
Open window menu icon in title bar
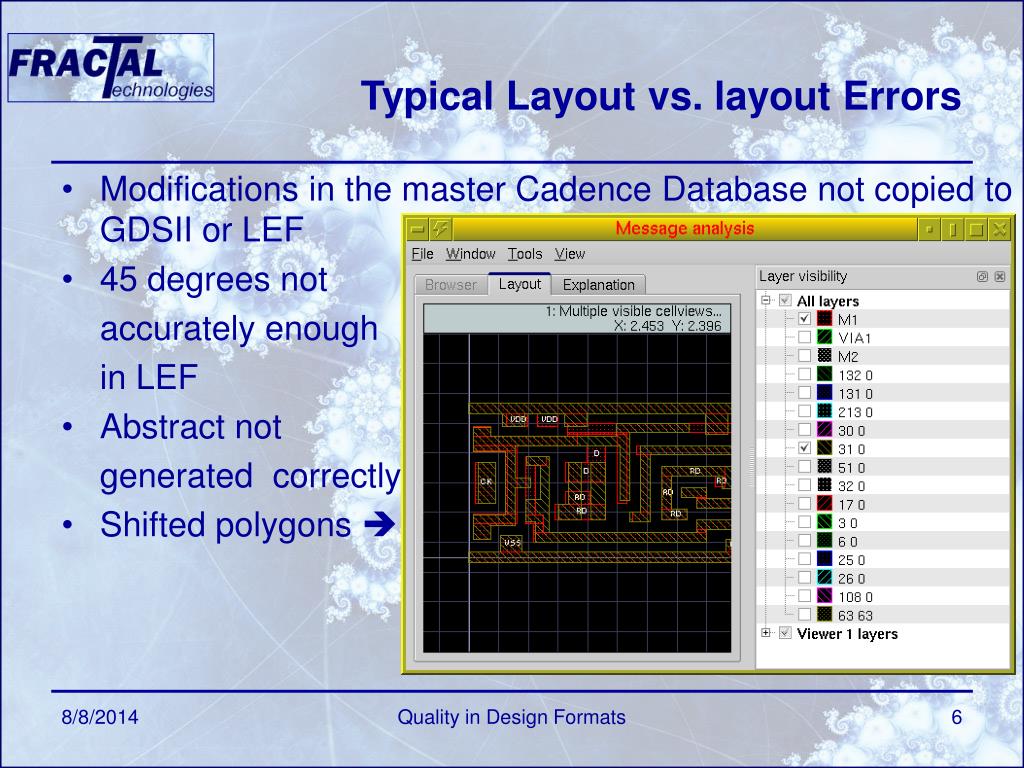click(418, 229)
